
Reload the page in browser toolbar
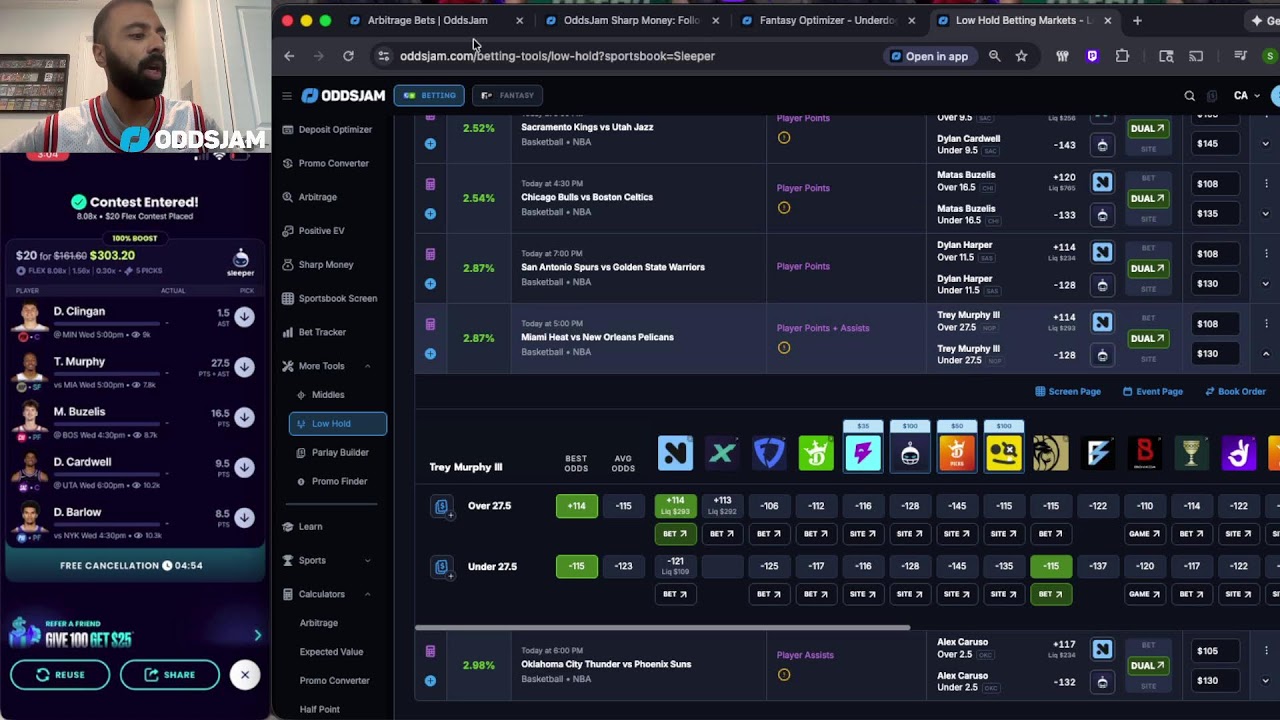tap(348, 56)
